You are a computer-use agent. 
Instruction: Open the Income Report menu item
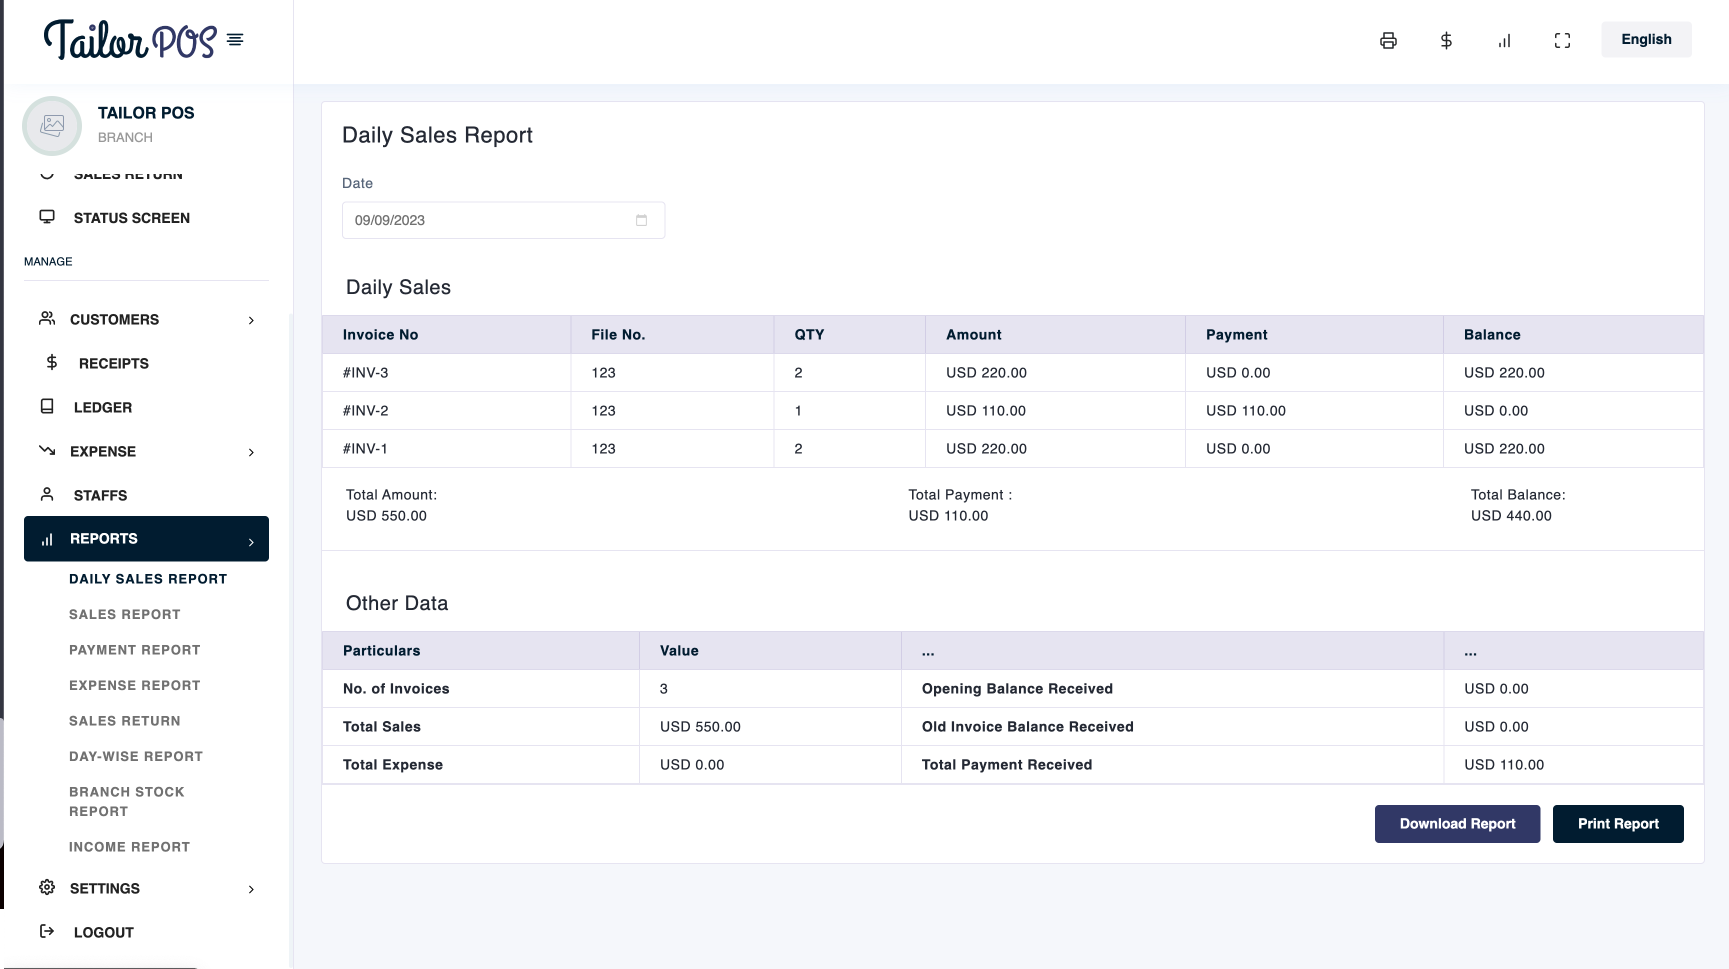point(129,847)
